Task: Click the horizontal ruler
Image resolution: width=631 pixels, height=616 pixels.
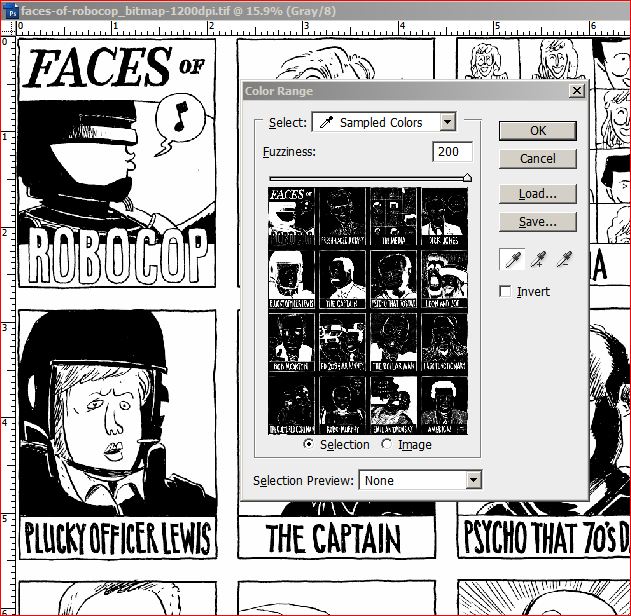Action: 323,28
